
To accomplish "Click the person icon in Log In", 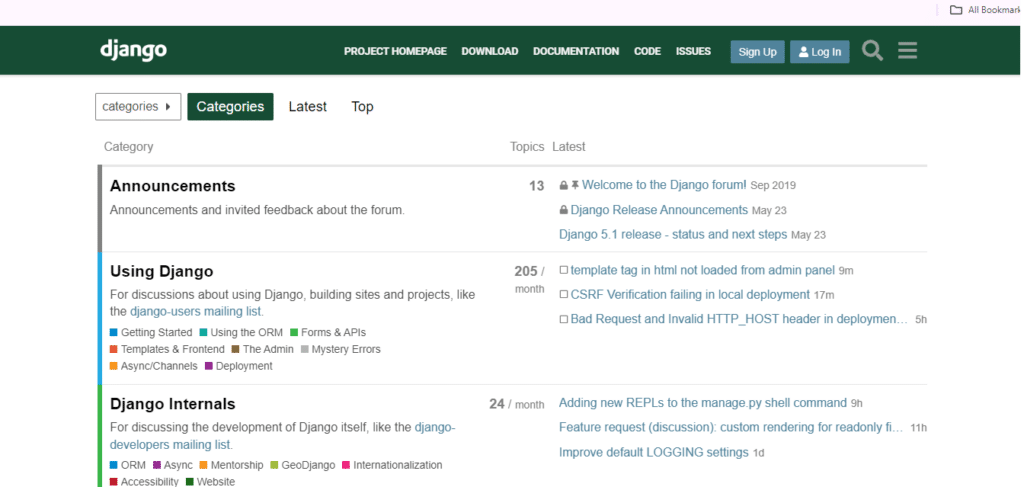I will (803, 52).
